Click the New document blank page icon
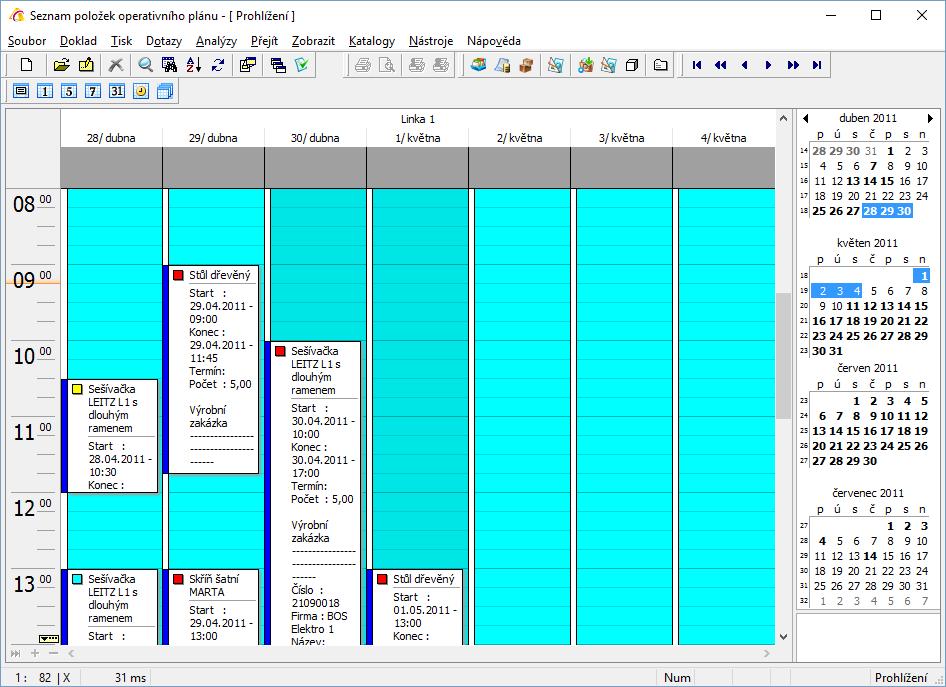Screen dimensions: 946x687 point(26,65)
